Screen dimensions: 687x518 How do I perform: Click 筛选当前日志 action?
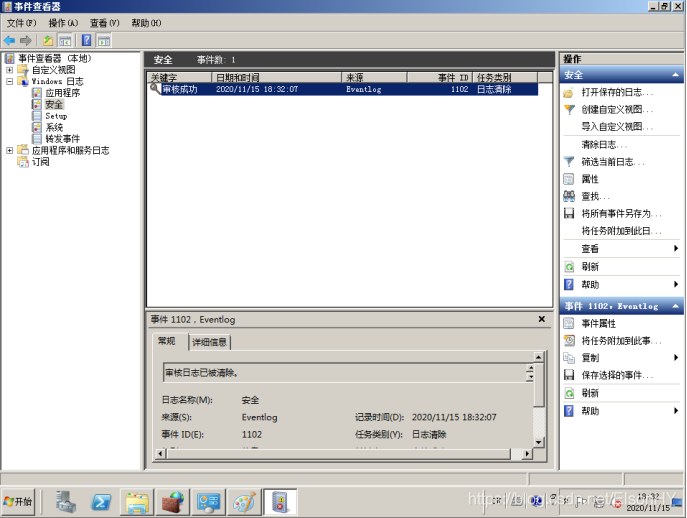click(613, 162)
